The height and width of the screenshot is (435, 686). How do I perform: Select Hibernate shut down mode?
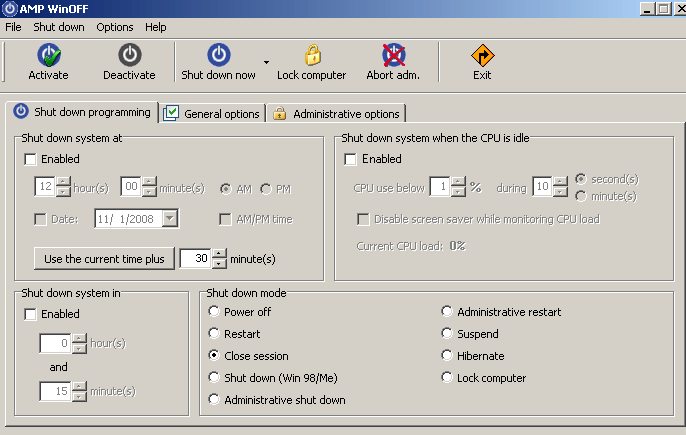[447, 355]
